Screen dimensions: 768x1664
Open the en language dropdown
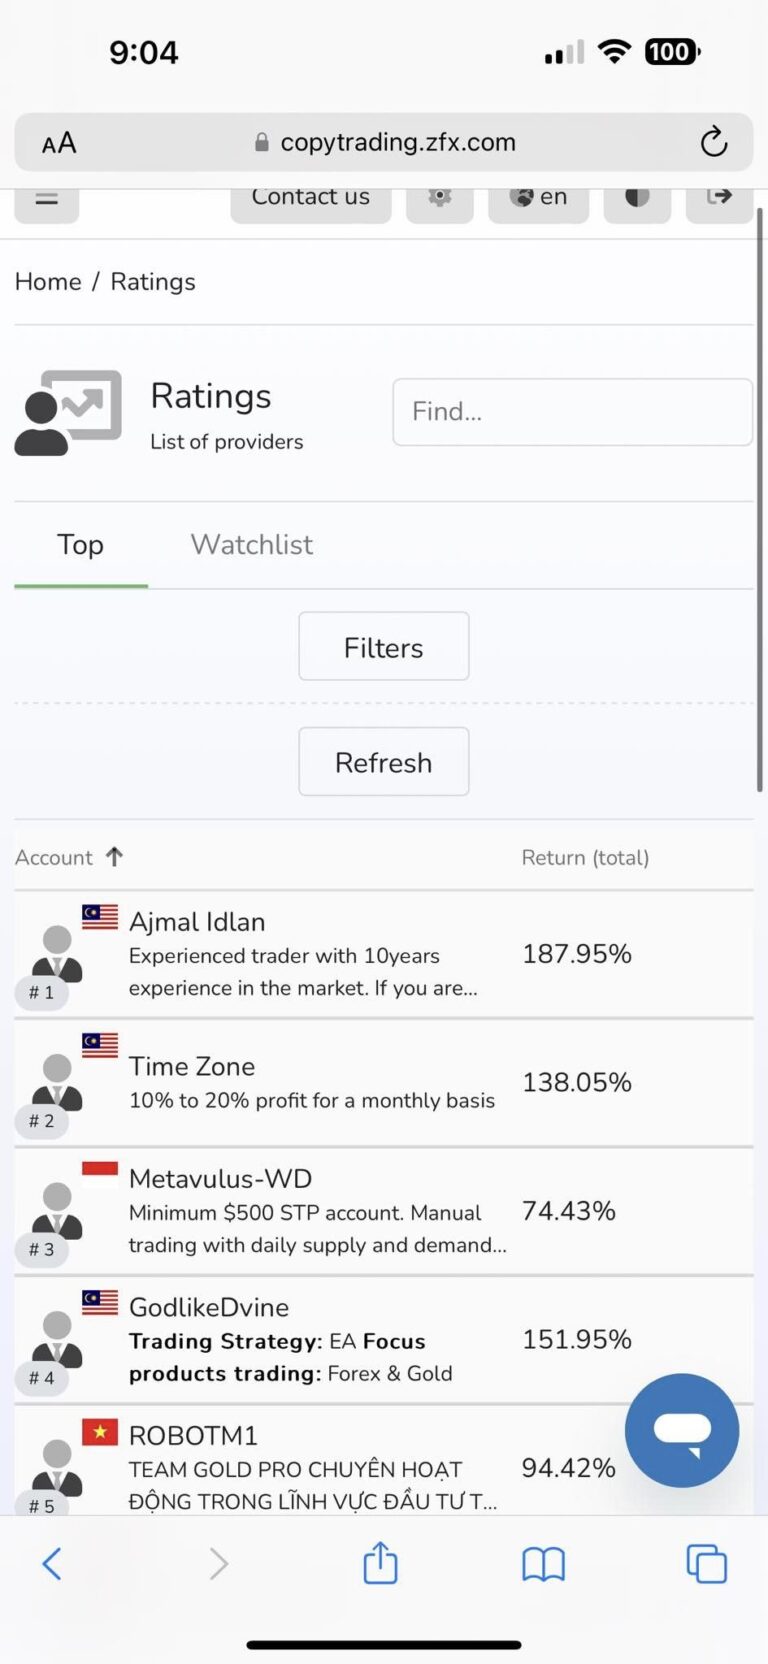[x=538, y=198]
